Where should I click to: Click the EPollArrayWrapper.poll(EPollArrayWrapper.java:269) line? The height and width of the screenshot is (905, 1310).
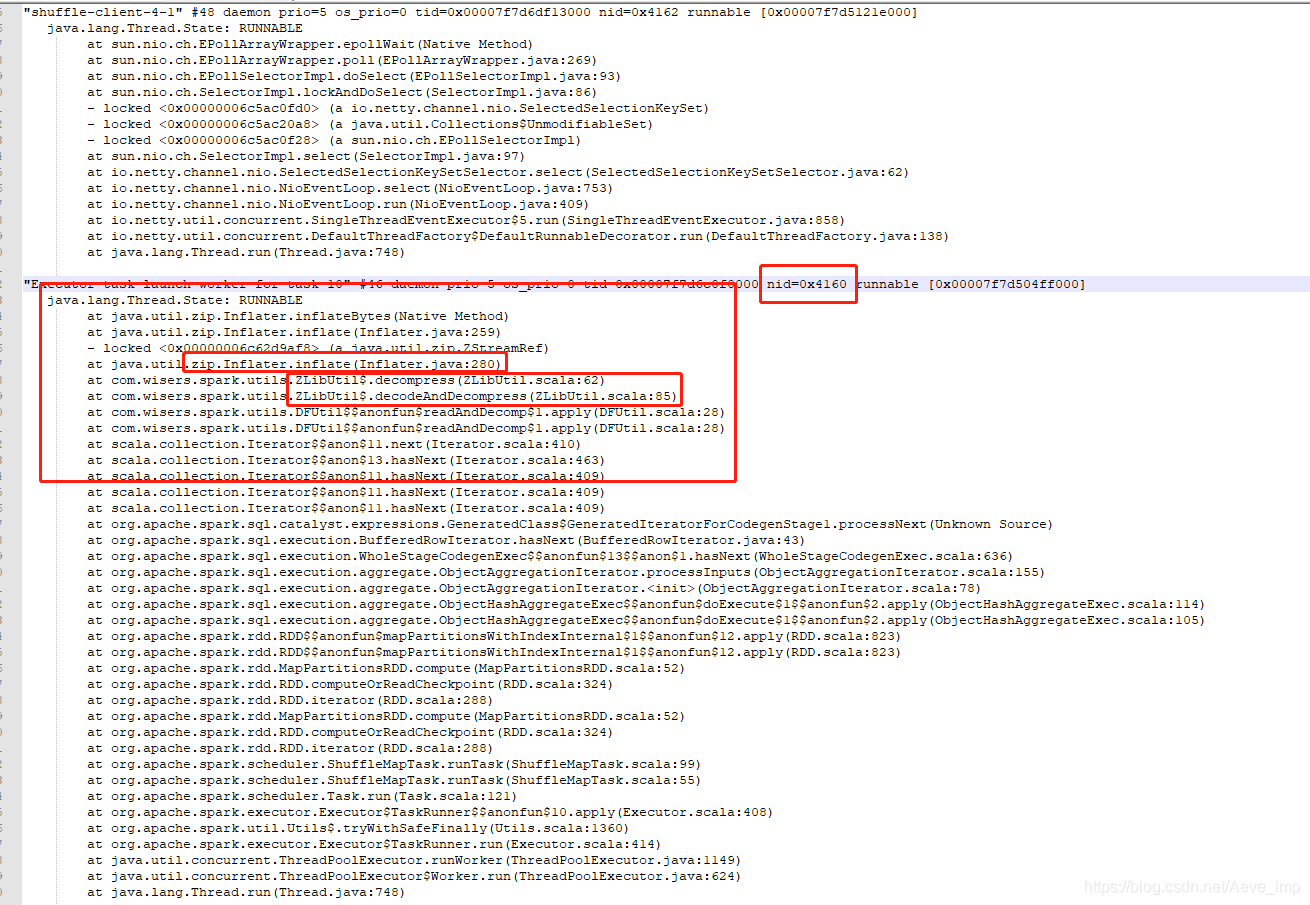coord(342,60)
